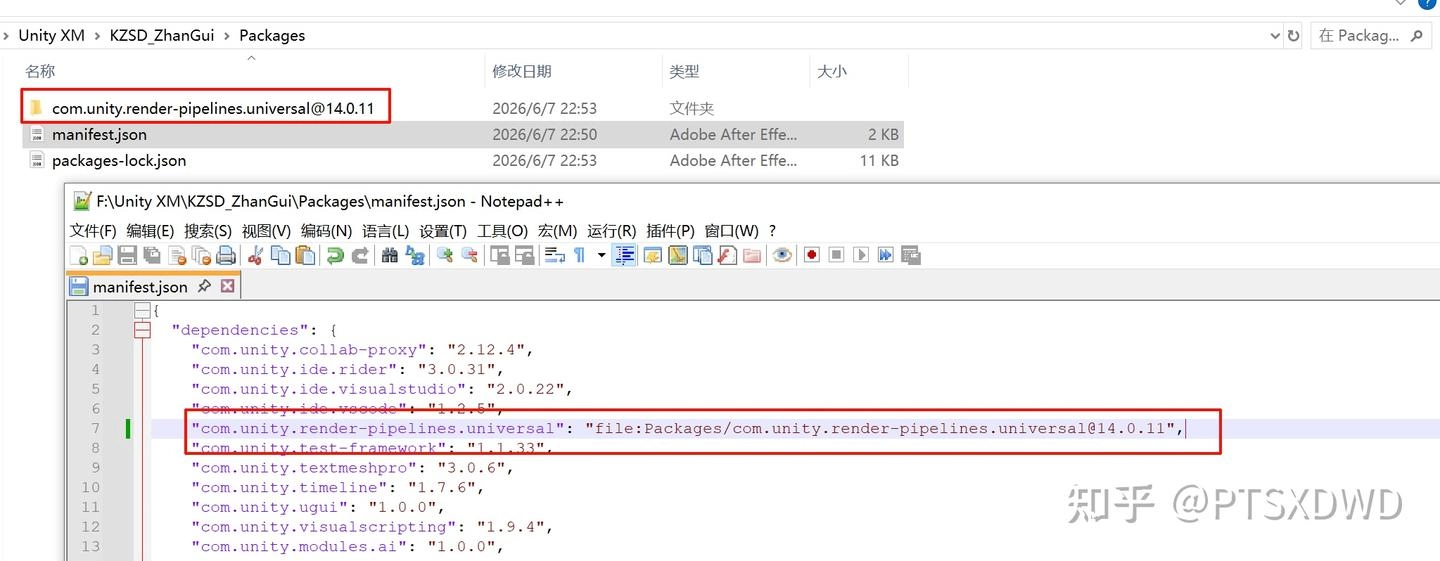Open Folder as Workspace icon

click(x=751, y=255)
